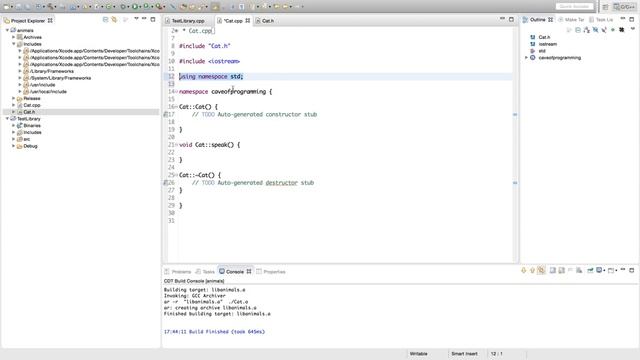Minimize the Project Explorer panel
The image size is (640, 360).
144,19
